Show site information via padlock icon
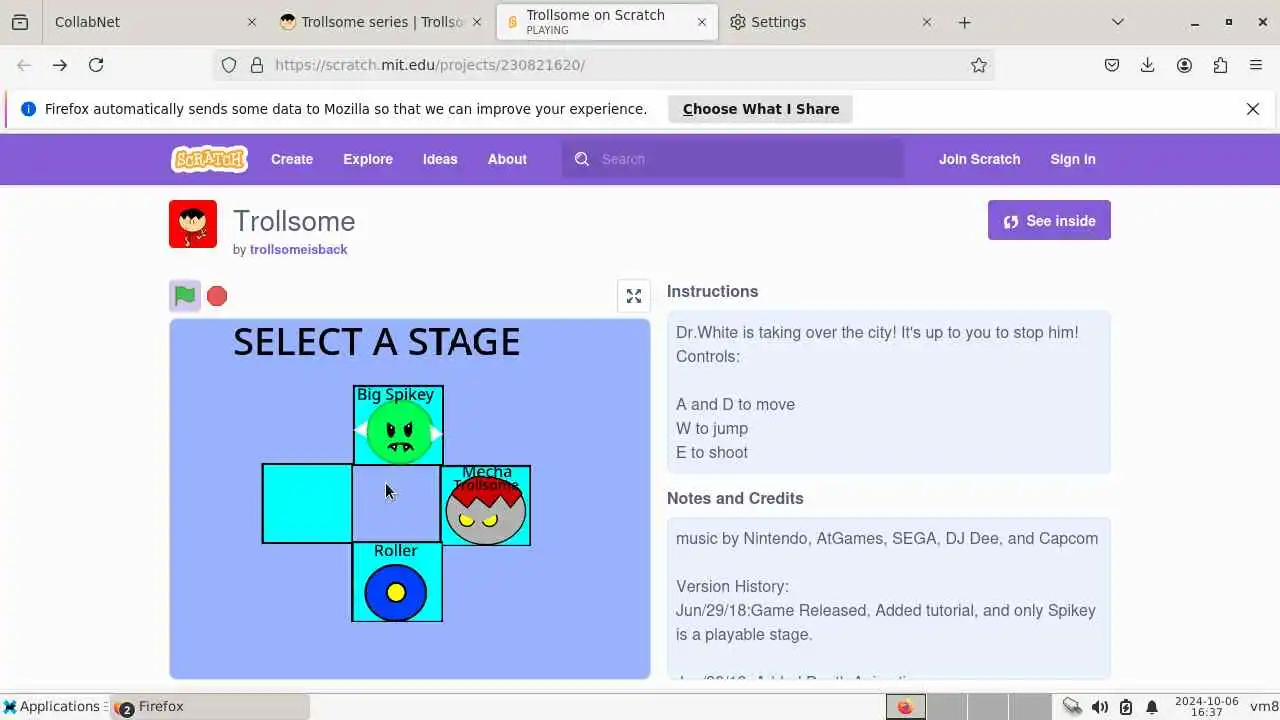This screenshot has width=1280, height=720. click(257, 65)
